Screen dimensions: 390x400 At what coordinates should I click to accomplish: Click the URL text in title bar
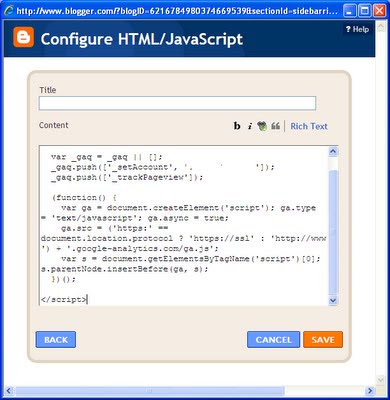(x=177, y=11)
